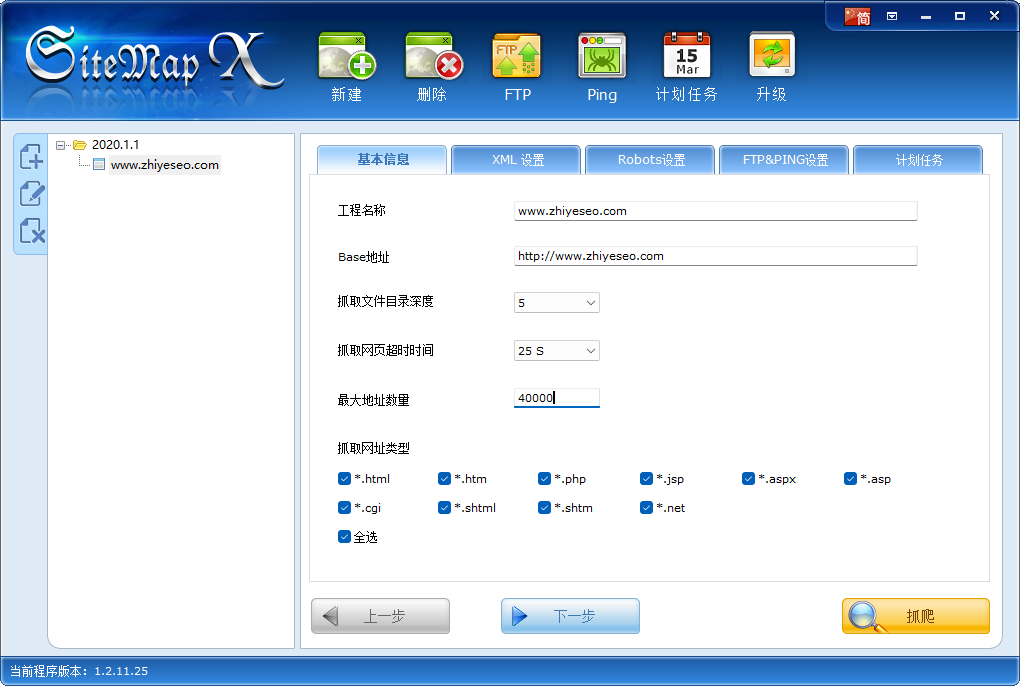Click the 抓取网址类型 label
The image size is (1020, 686).
(373, 448)
